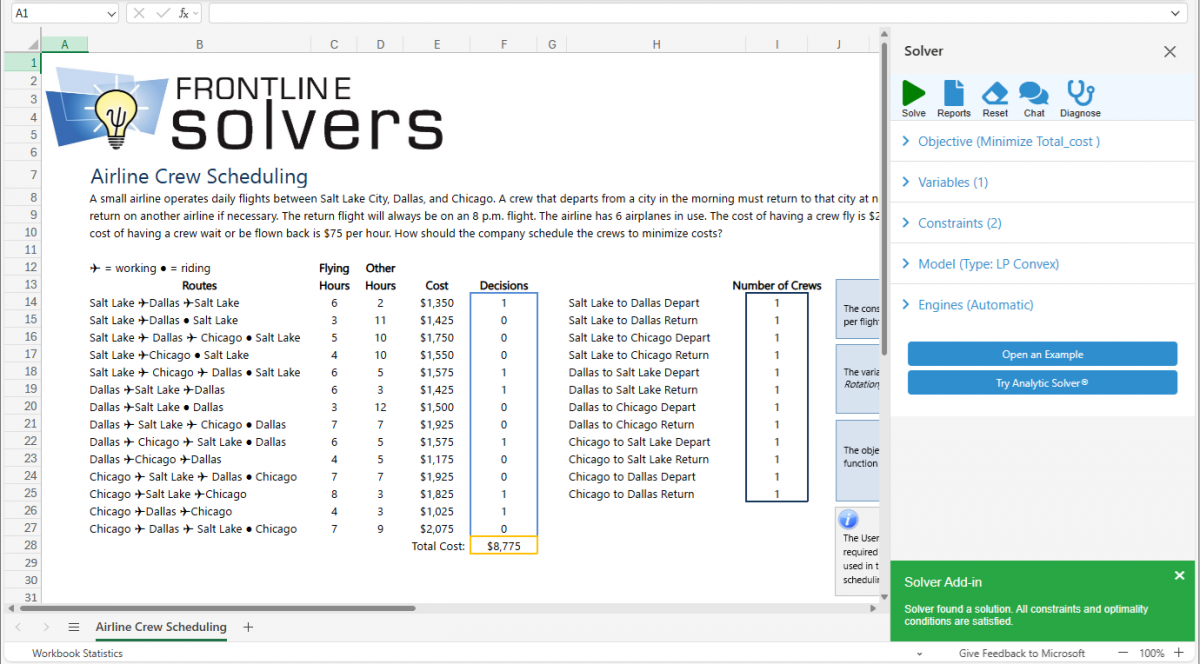This screenshot has height=664, width=1200.
Task: Expand the Variables (1) section
Action: pos(952,183)
